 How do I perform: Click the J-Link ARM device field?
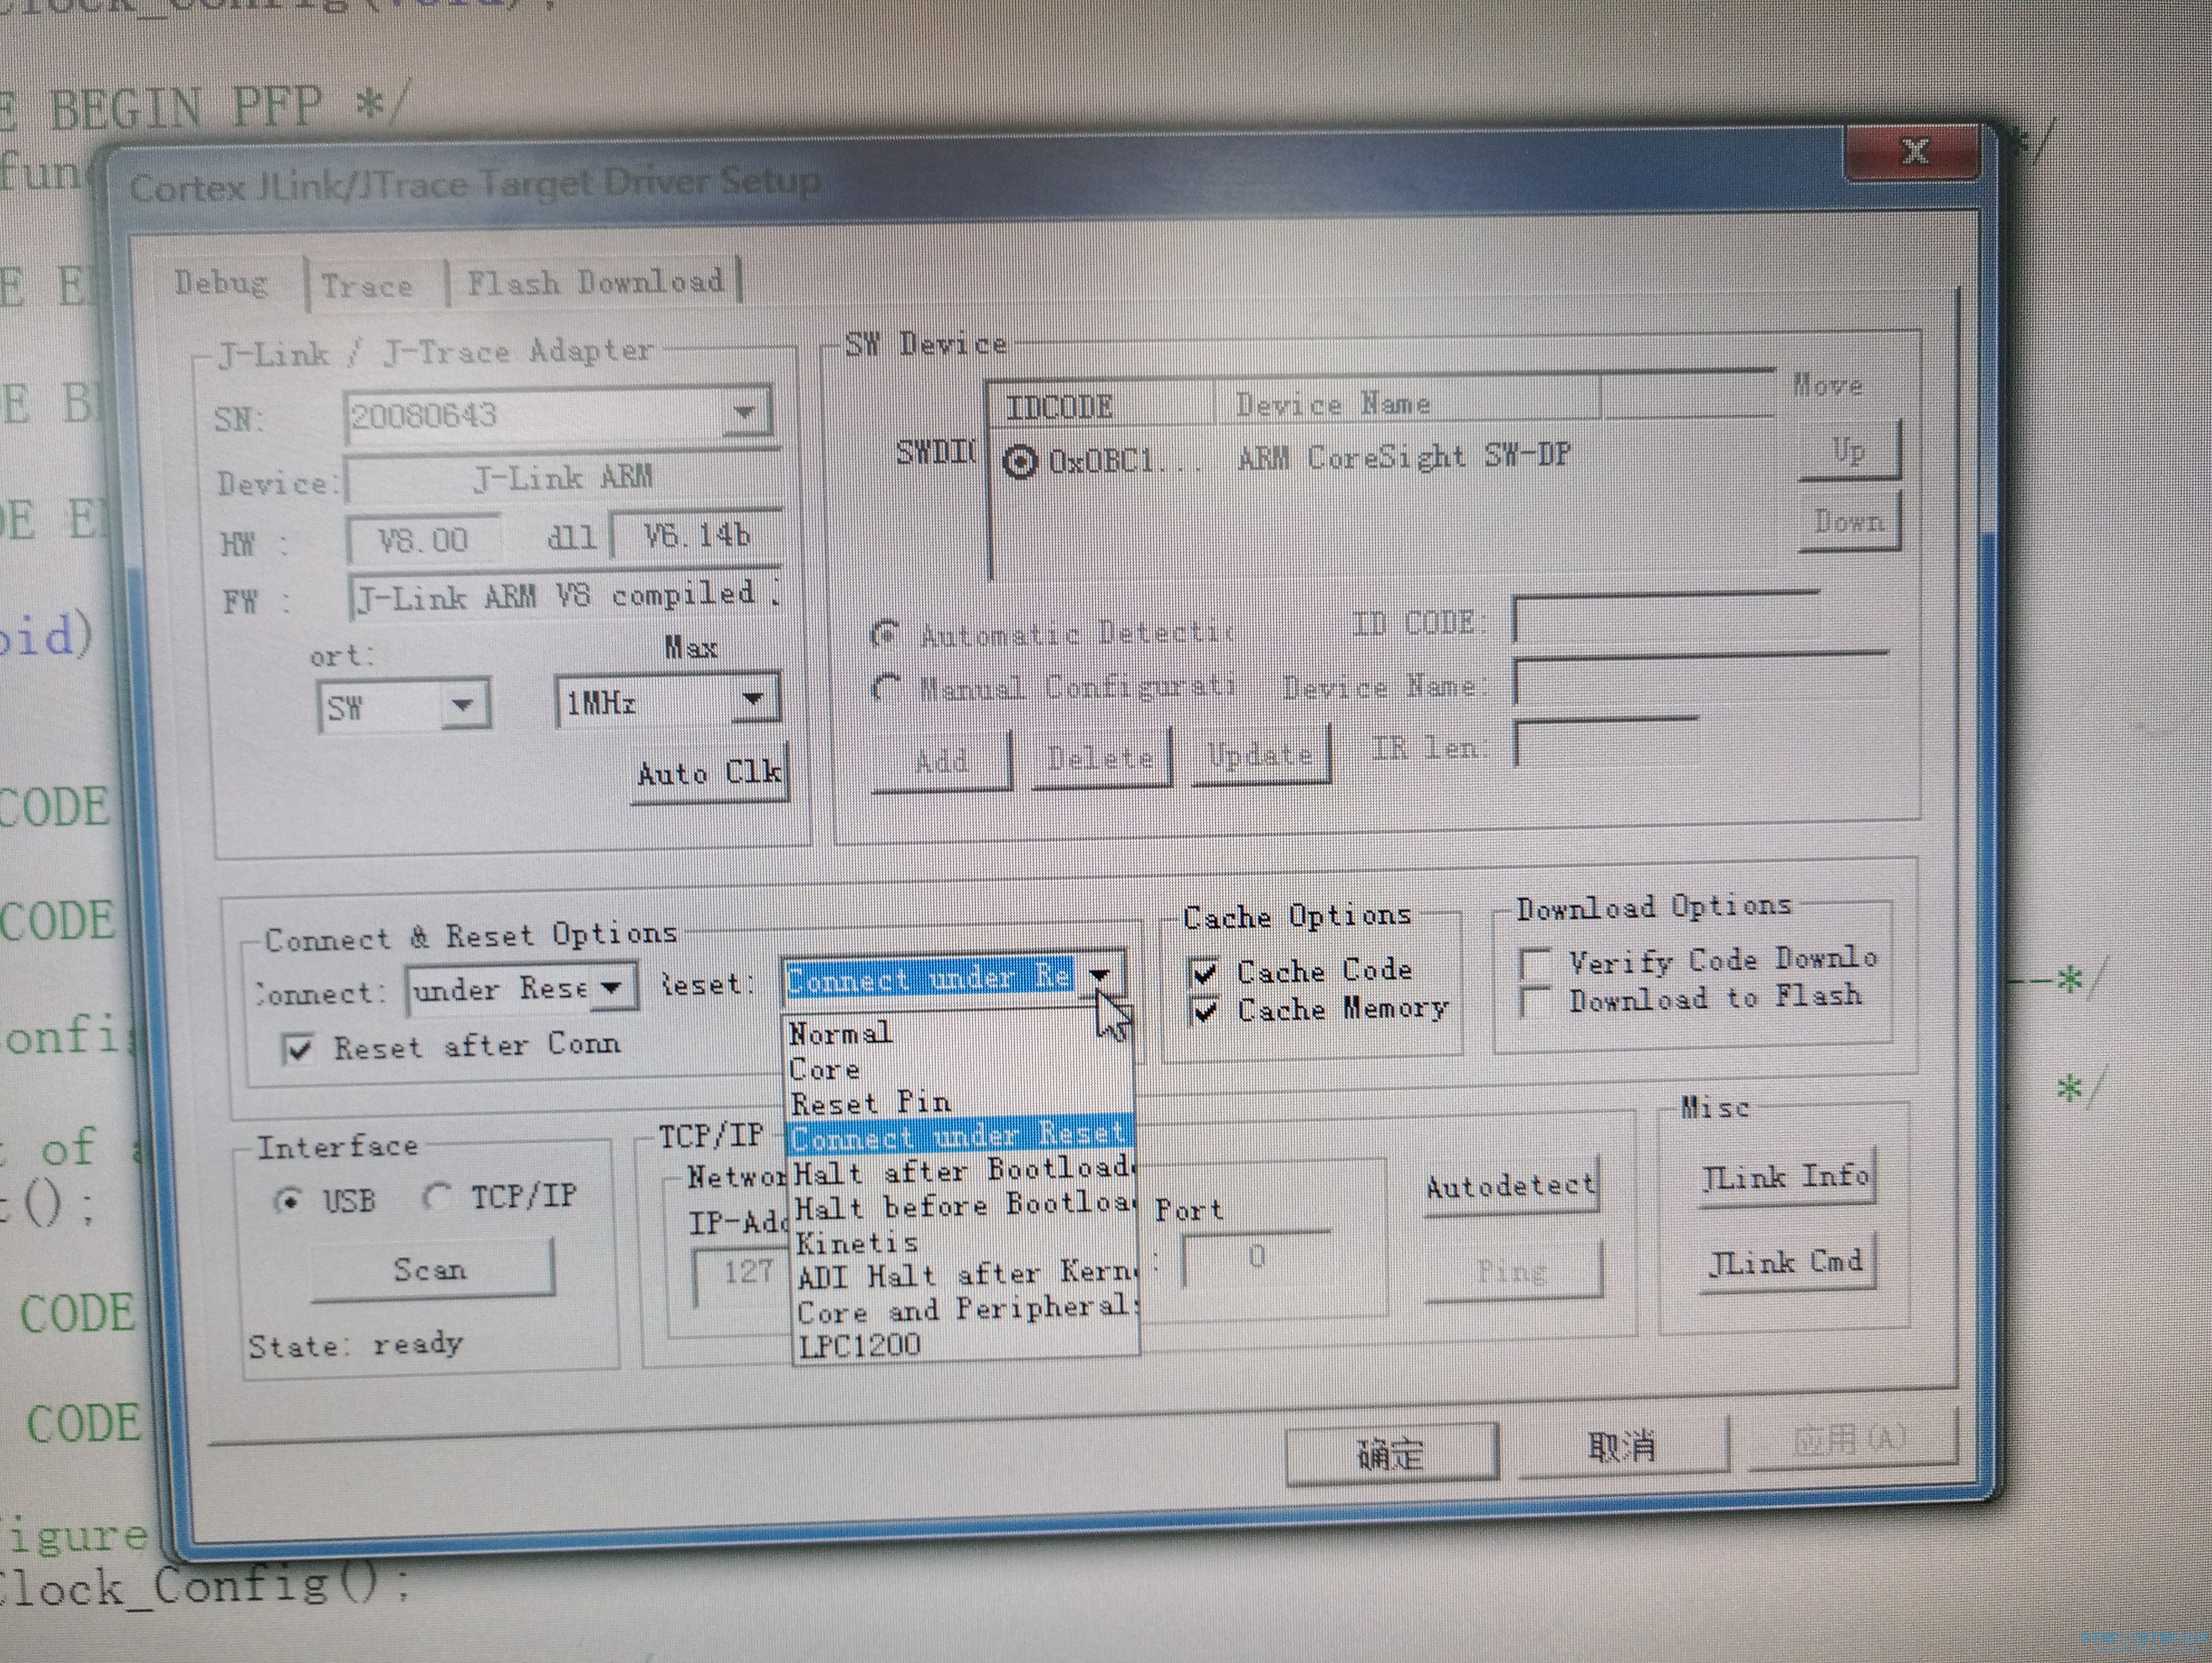(563, 478)
